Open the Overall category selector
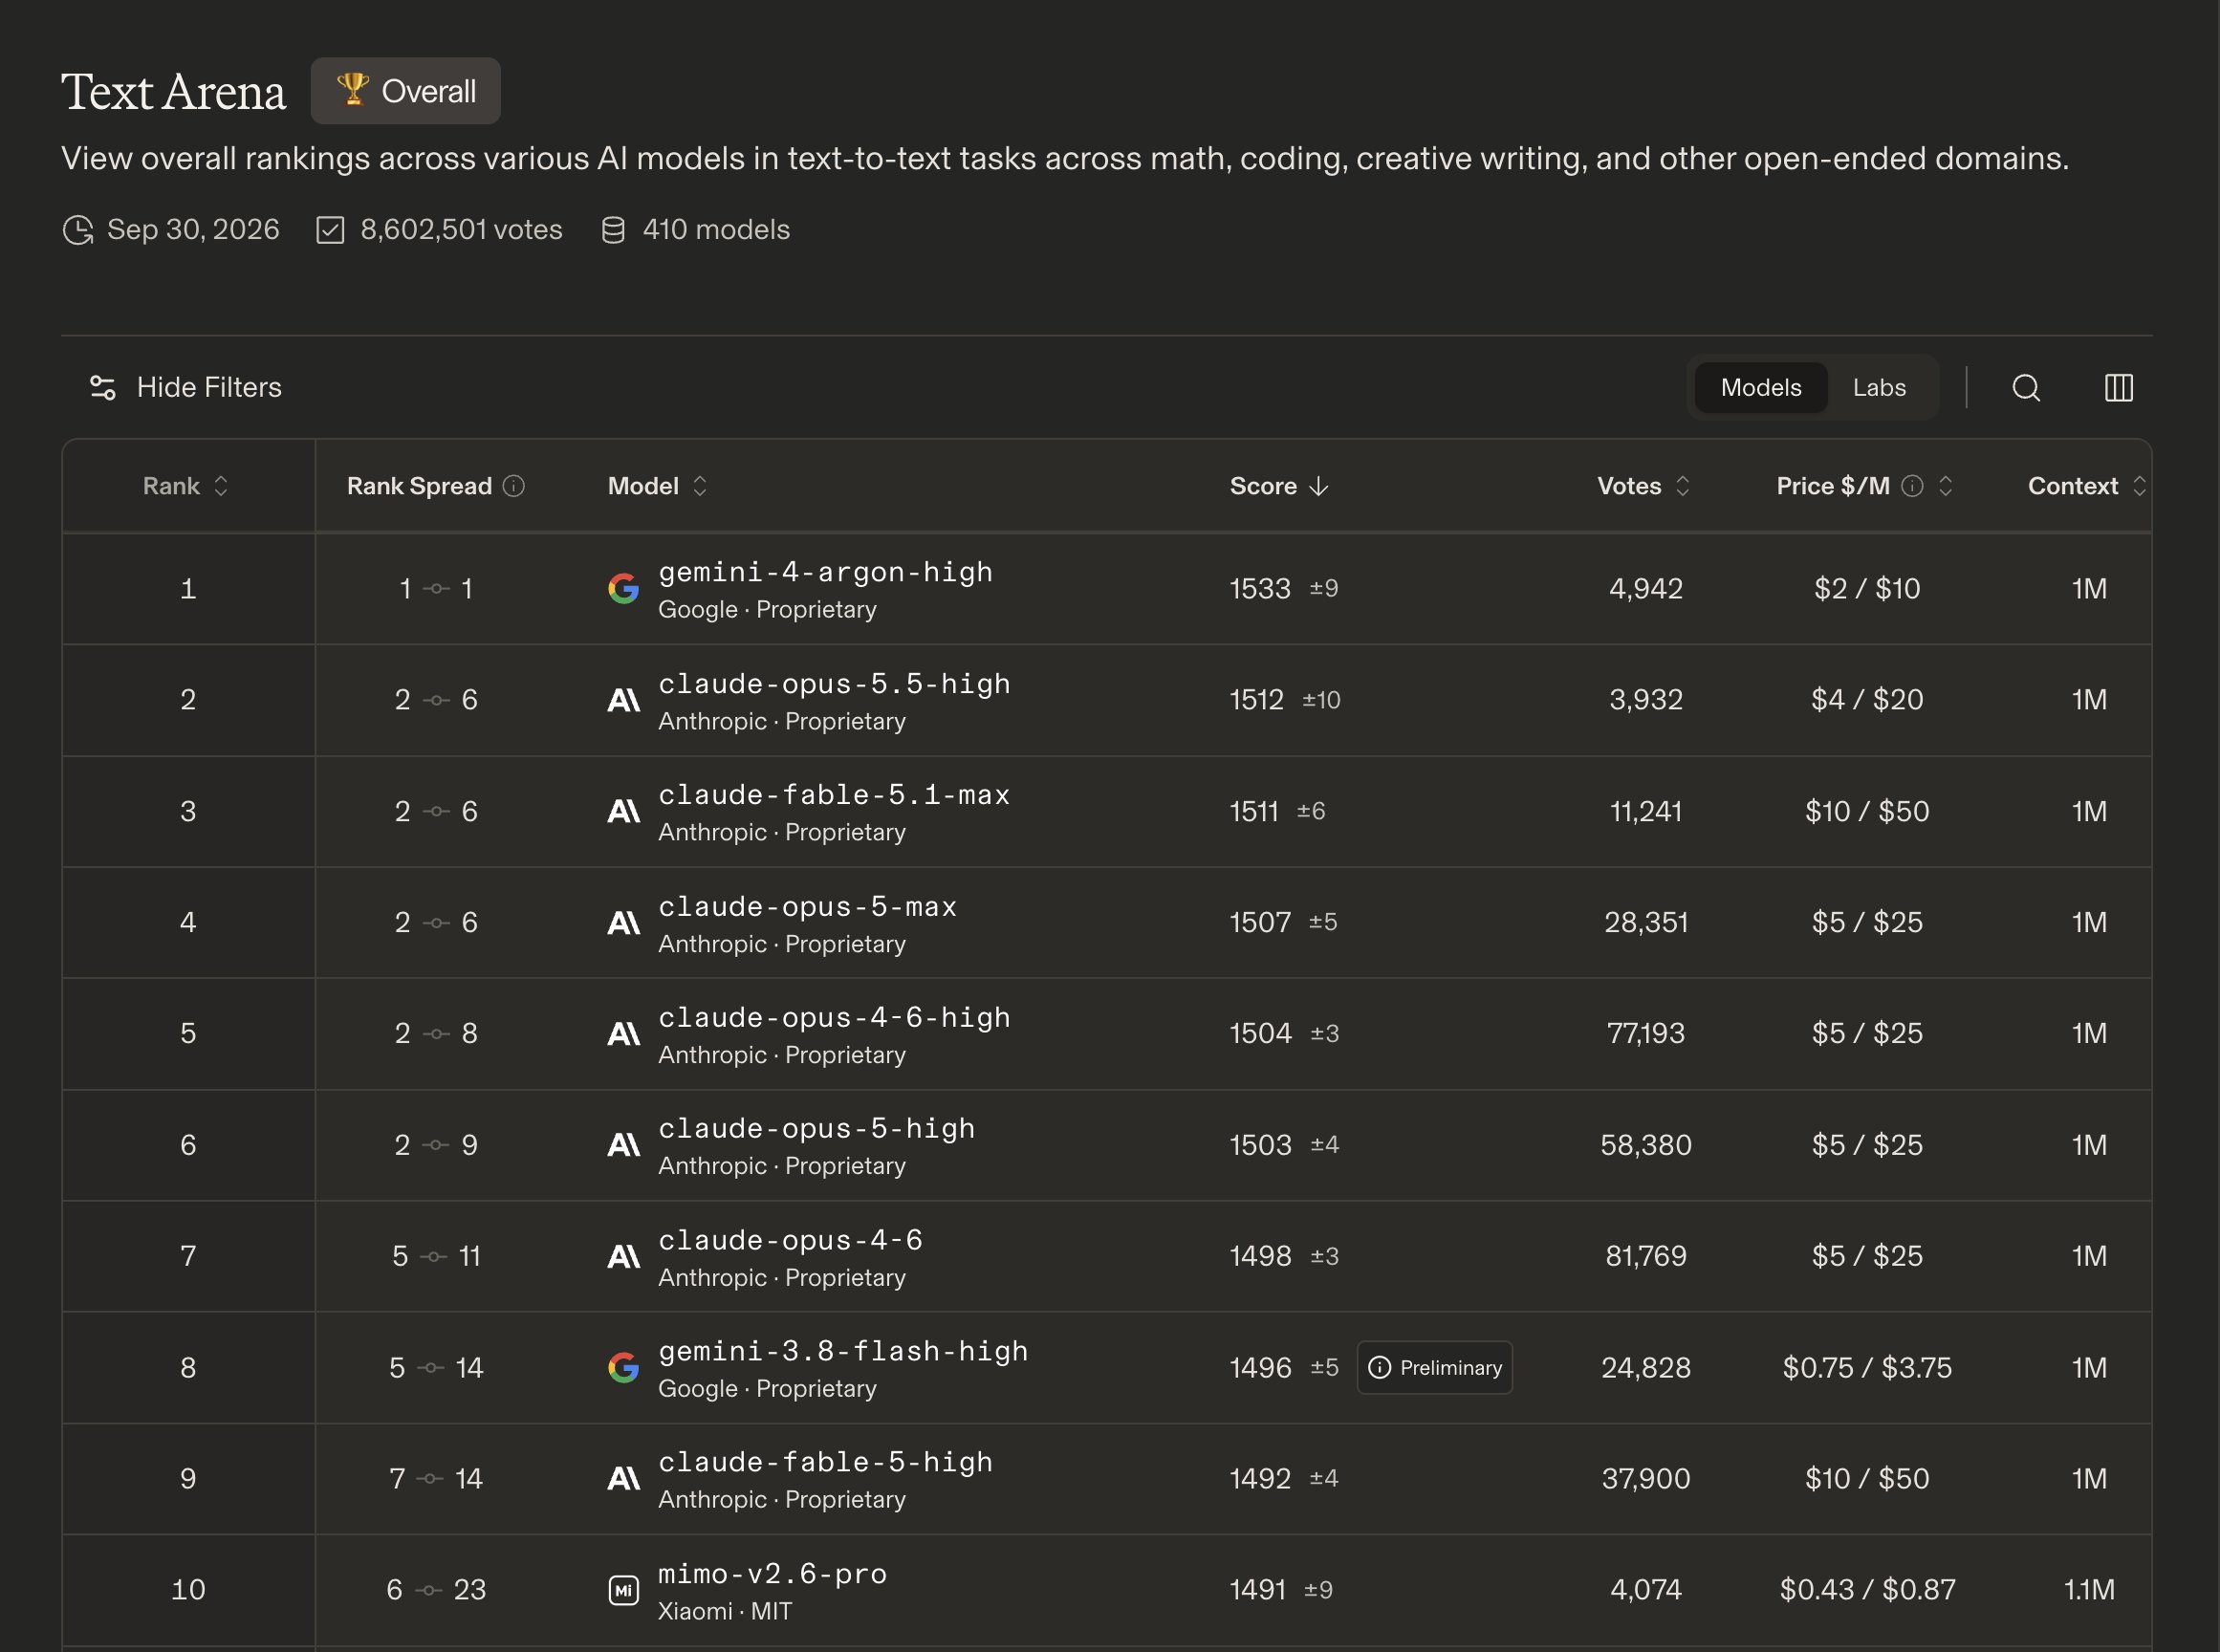The height and width of the screenshot is (1652, 2220). click(x=405, y=91)
